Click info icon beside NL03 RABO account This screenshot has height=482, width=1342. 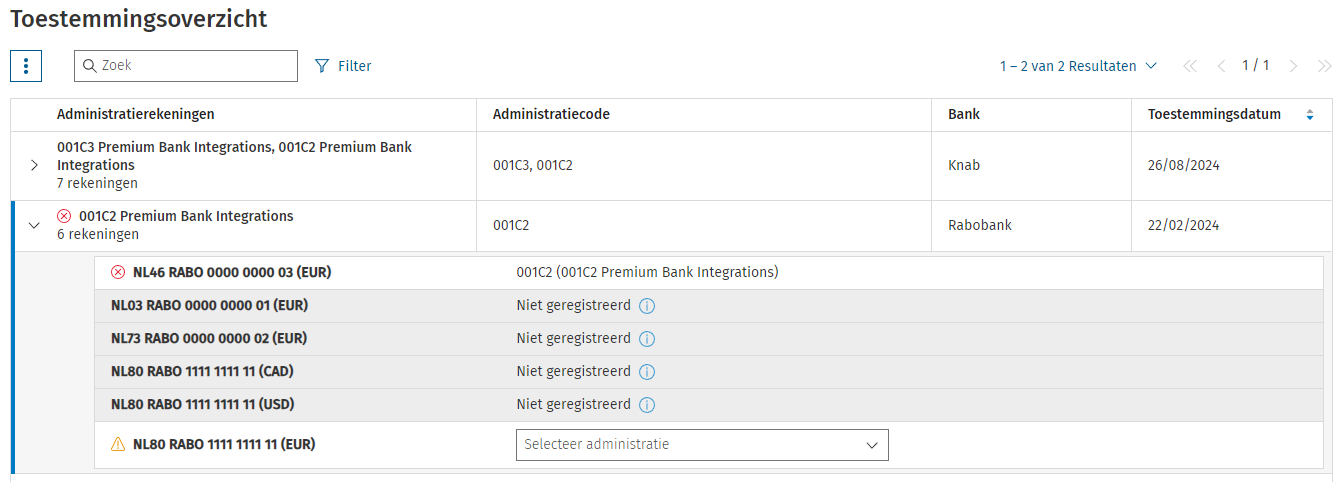click(647, 306)
